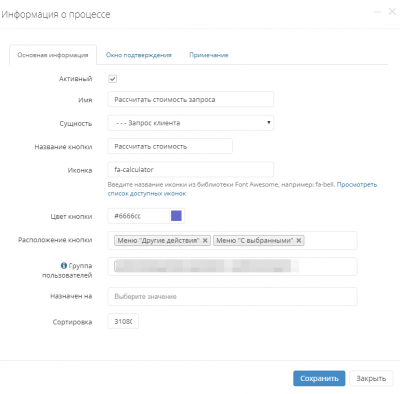The width and height of the screenshot is (400, 394).
Task: Click the Иконка field with fa-calculator
Action: click(x=191, y=169)
